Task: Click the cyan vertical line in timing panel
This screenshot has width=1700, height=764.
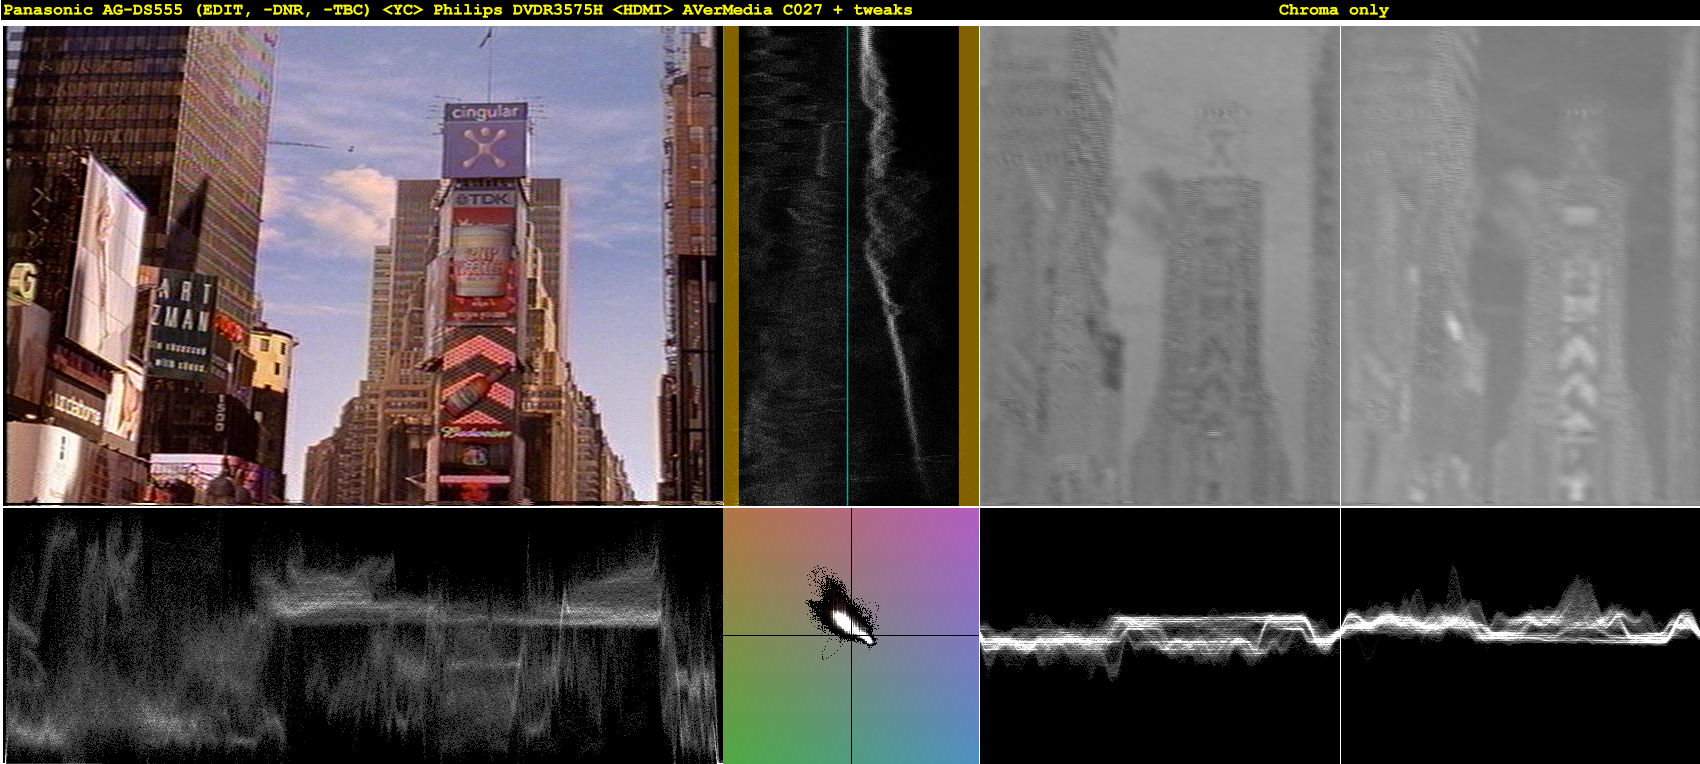Action: [847, 265]
